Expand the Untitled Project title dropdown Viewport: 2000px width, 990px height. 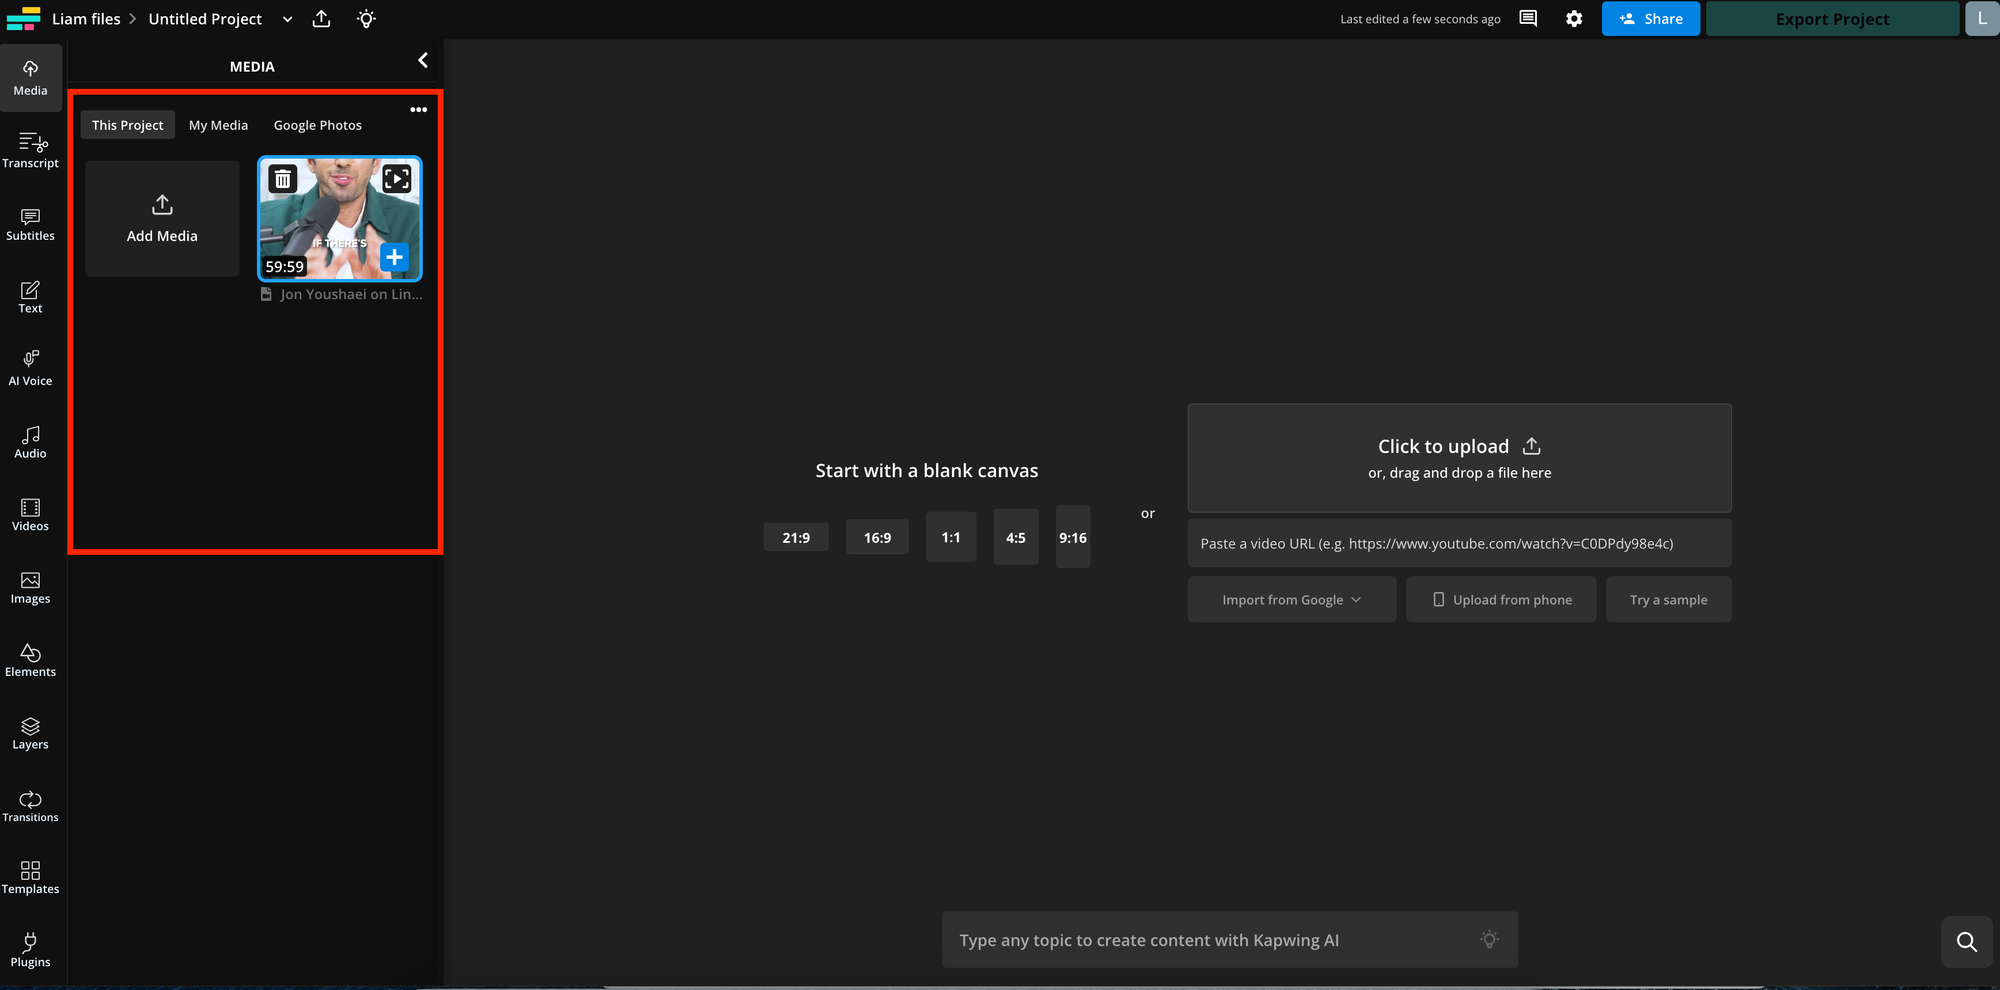(287, 18)
